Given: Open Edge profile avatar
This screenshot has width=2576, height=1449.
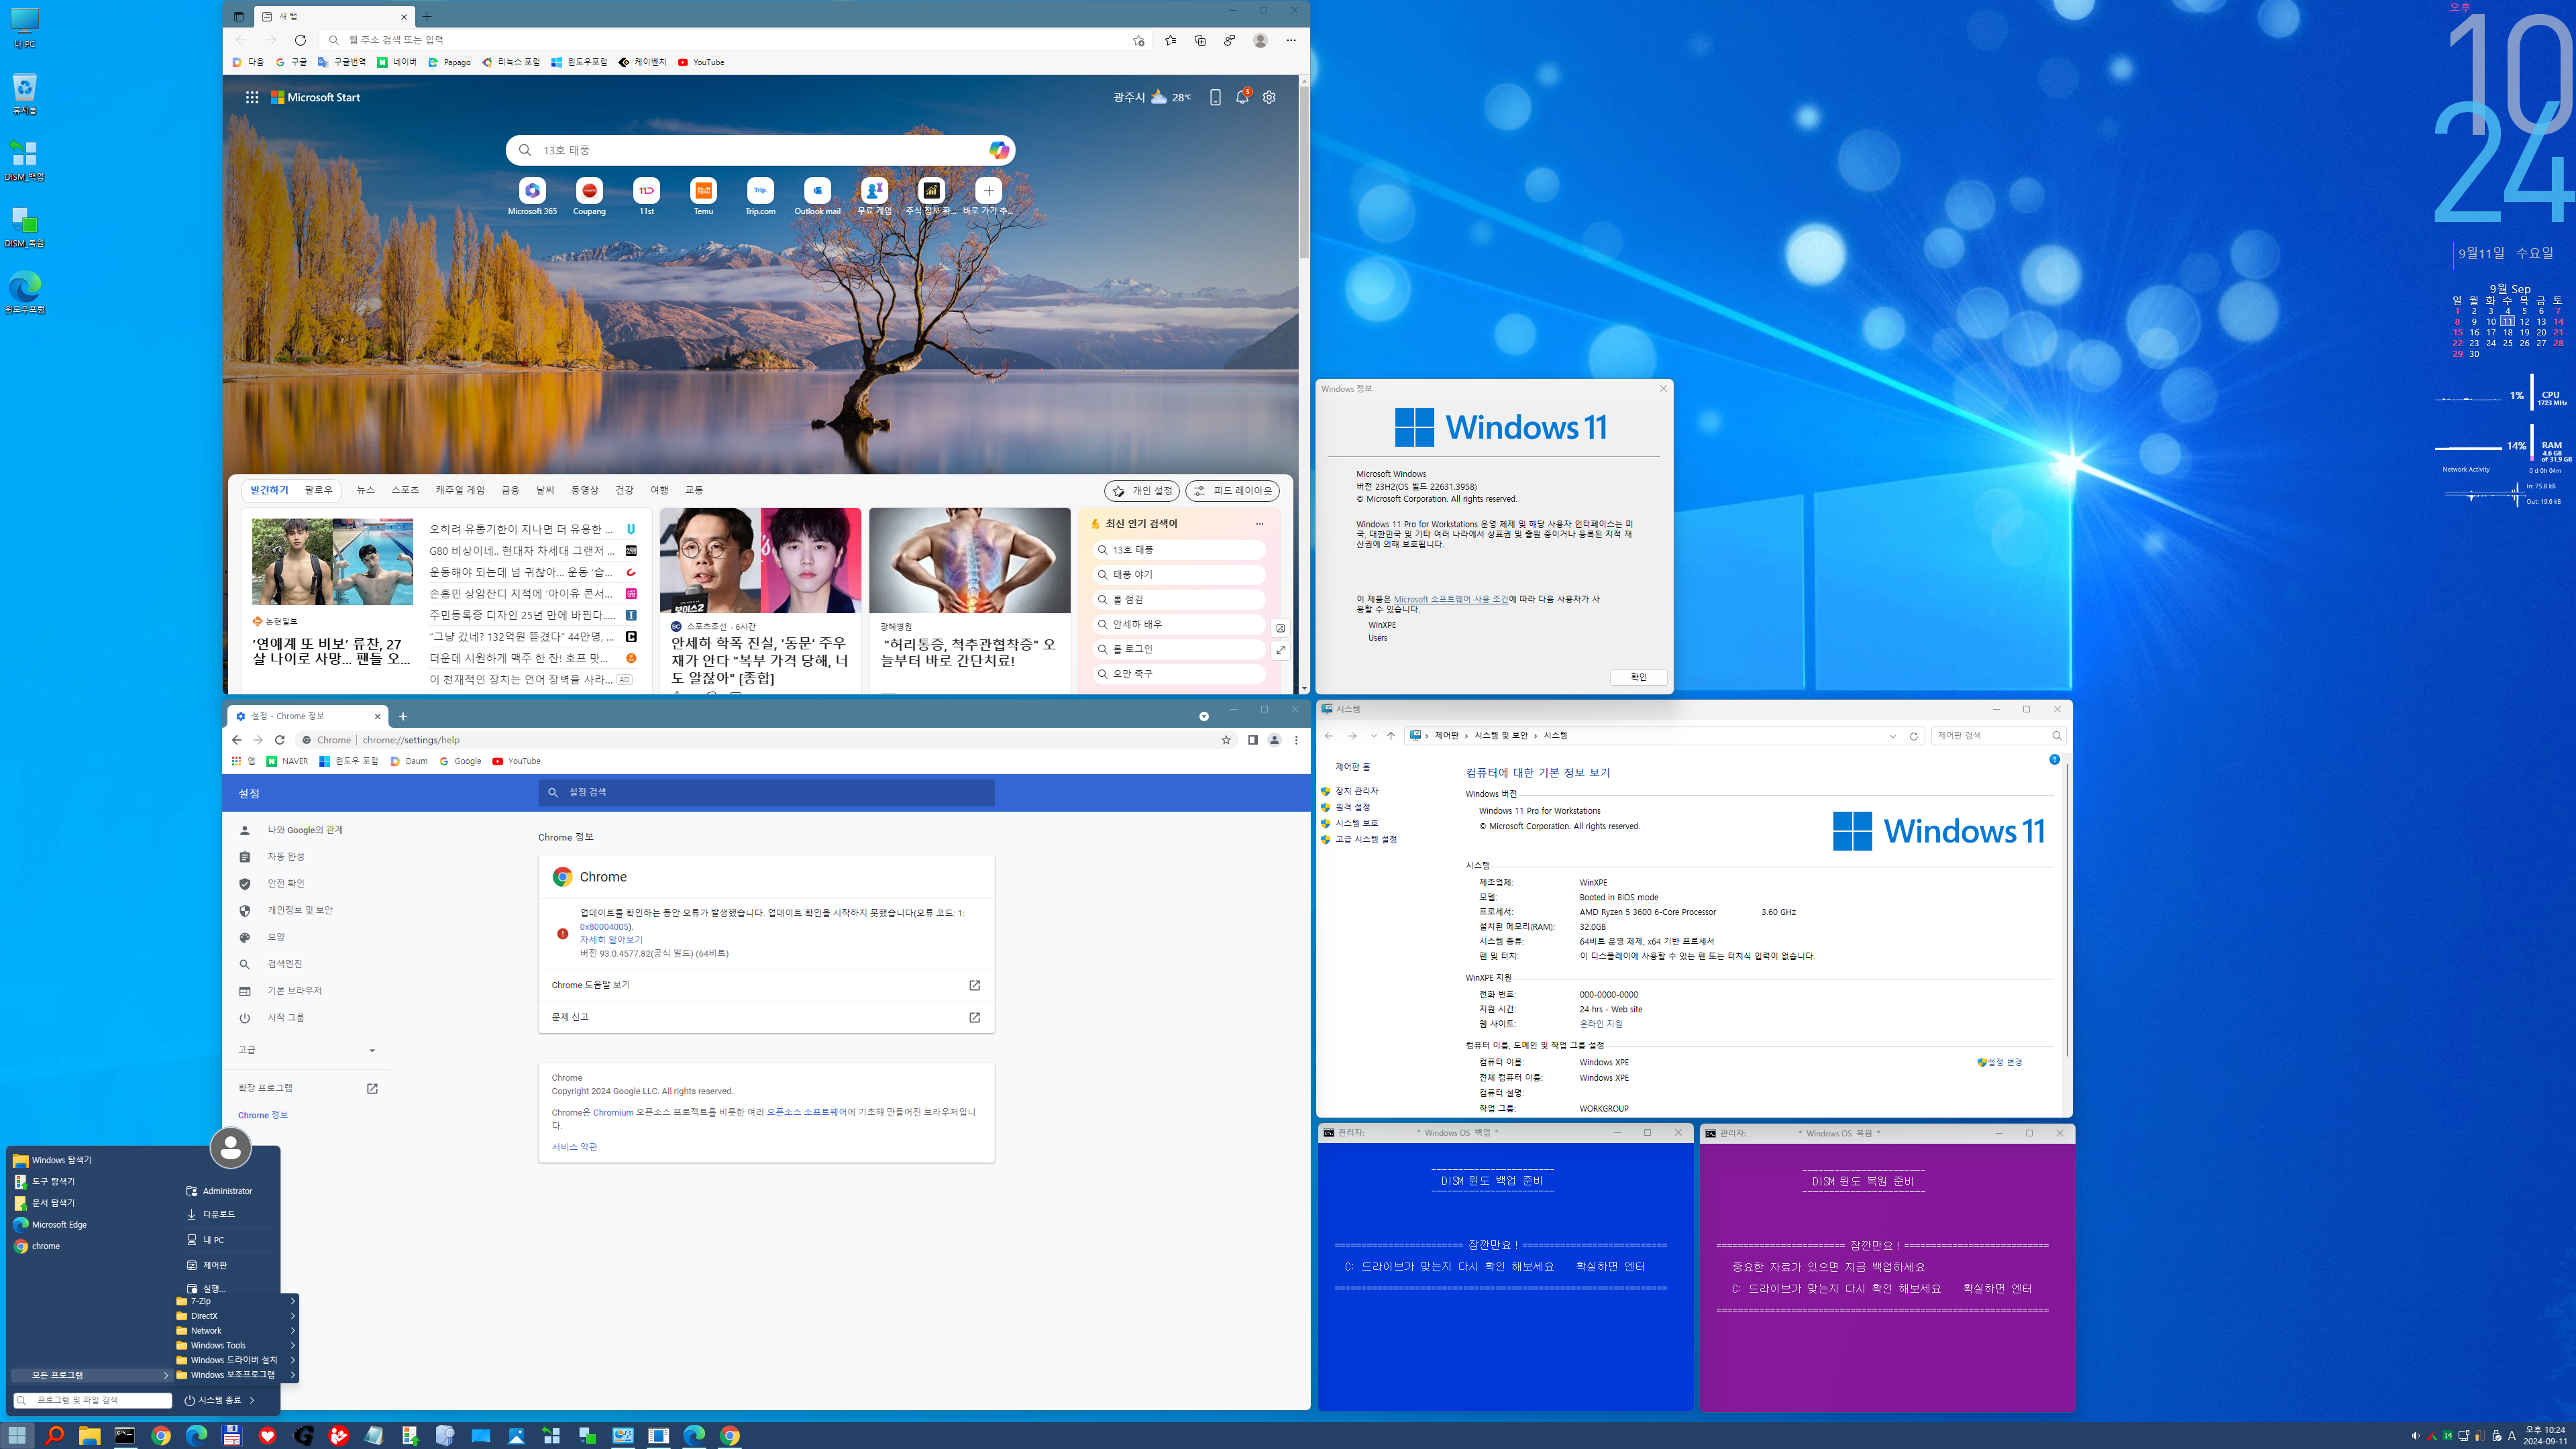Looking at the screenshot, I should 1260,40.
